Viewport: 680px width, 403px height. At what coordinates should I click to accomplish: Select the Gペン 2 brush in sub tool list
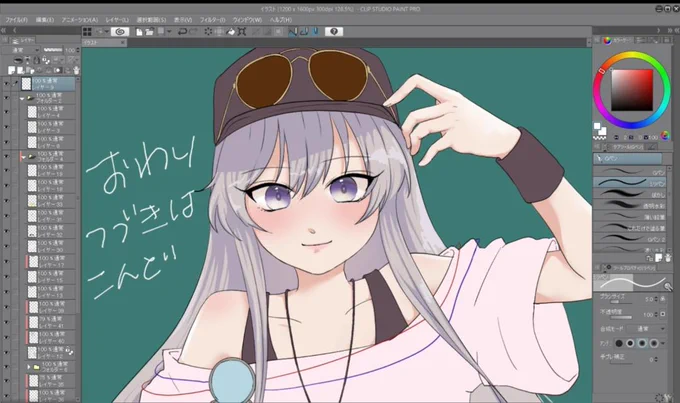pos(629,239)
